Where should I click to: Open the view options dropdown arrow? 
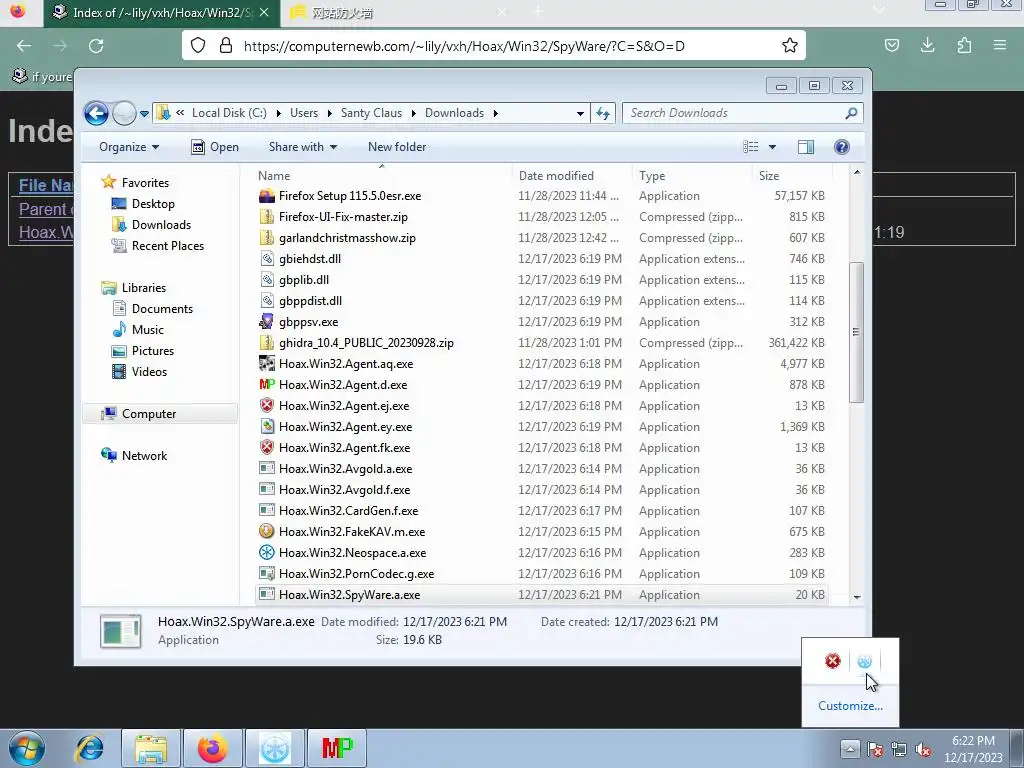772,147
